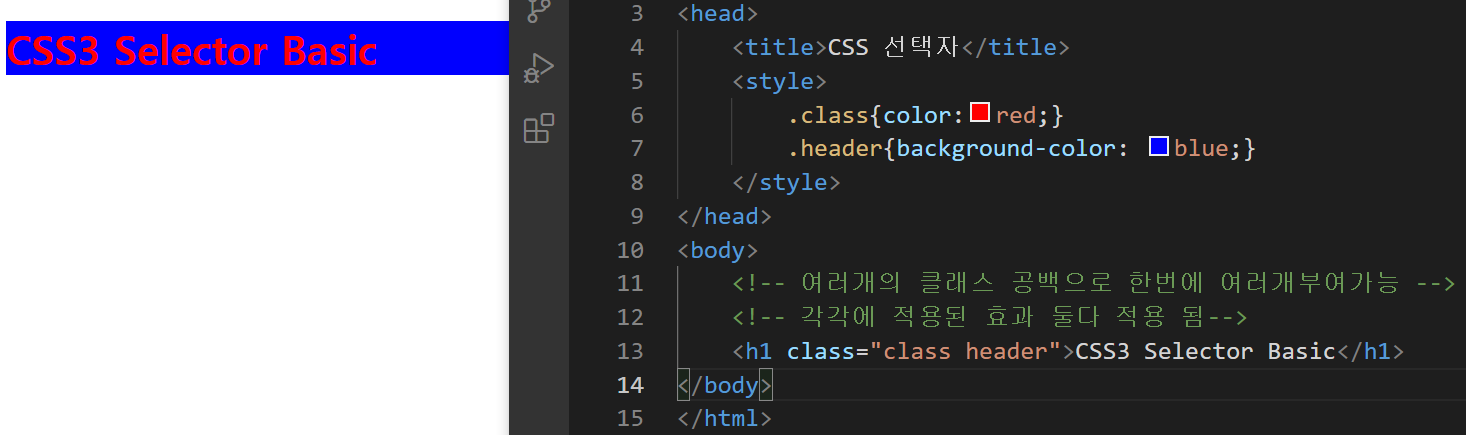Click the closing </body> tag

(725, 385)
